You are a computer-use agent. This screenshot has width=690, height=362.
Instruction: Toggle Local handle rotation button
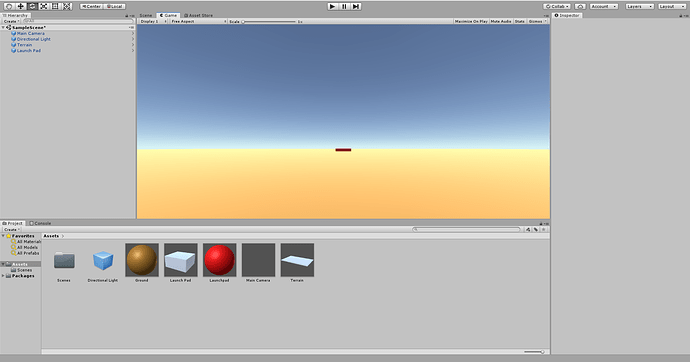click(x=114, y=6)
